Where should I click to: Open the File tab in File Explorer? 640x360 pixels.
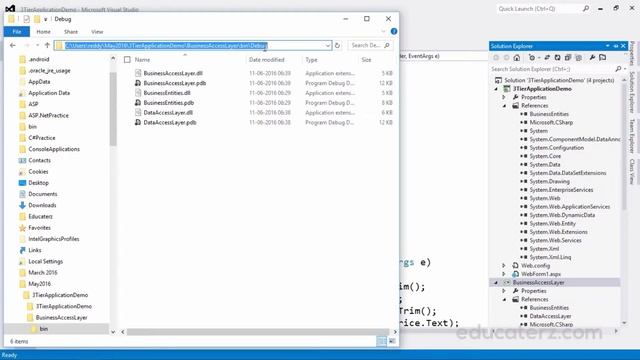pyautogui.click(x=17, y=31)
